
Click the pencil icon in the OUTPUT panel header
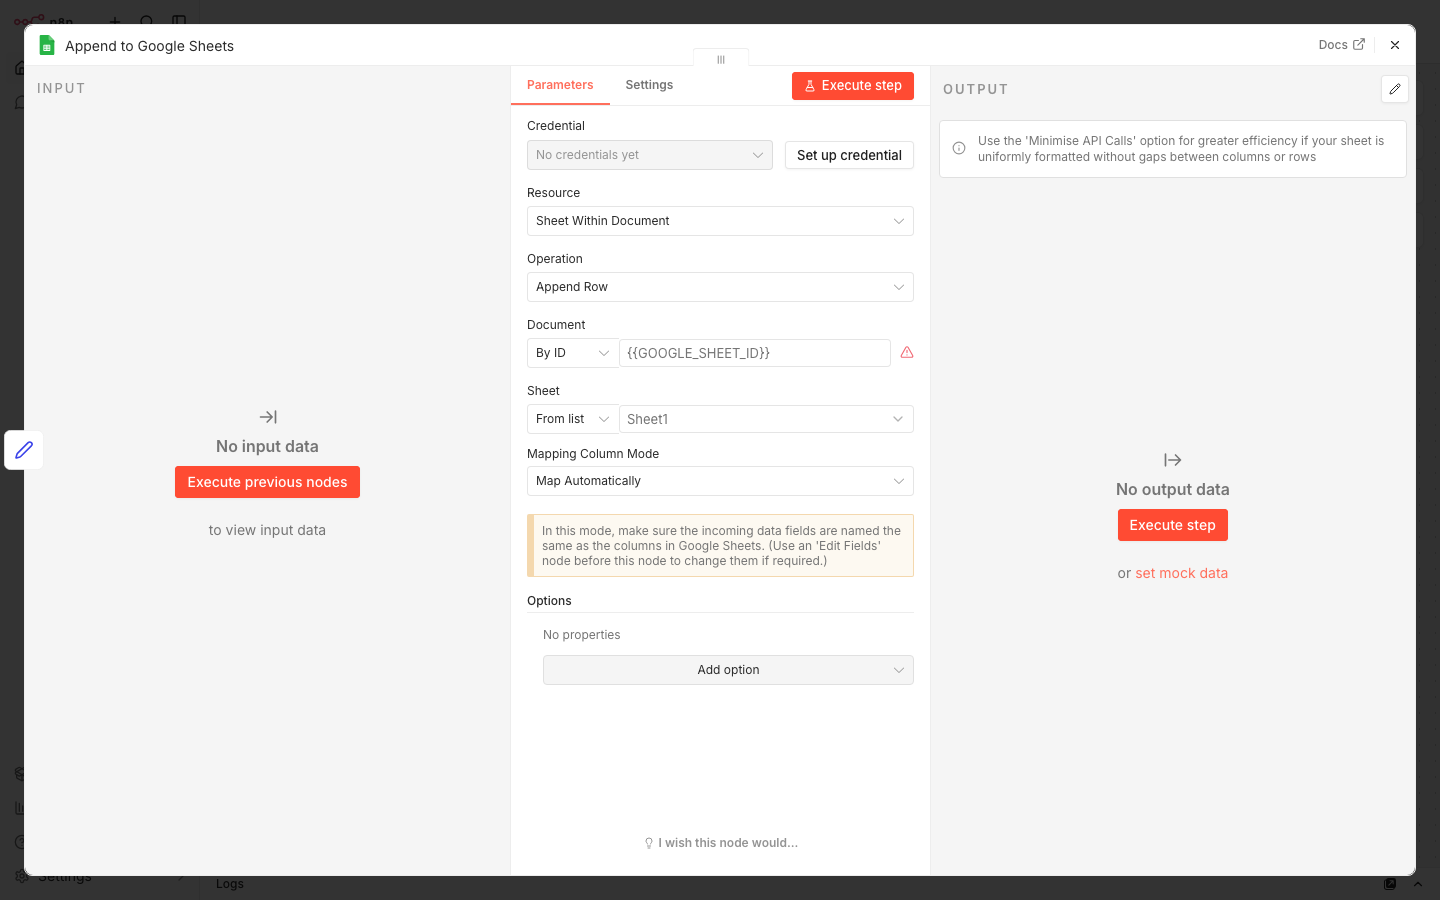click(x=1394, y=89)
